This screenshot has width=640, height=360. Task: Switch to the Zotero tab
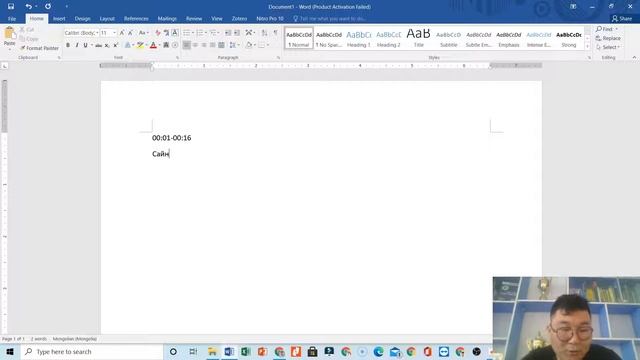(x=239, y=19)
